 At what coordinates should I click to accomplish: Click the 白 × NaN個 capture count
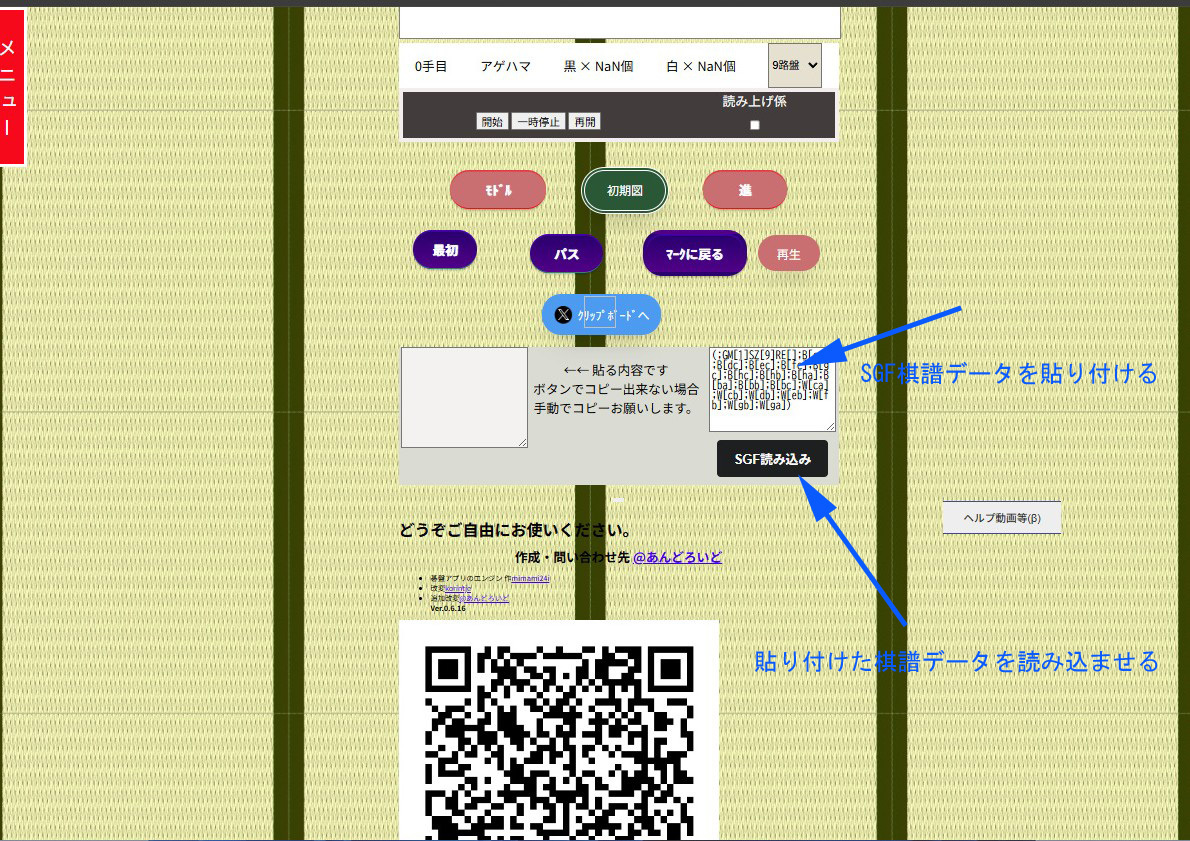[700, 66]
